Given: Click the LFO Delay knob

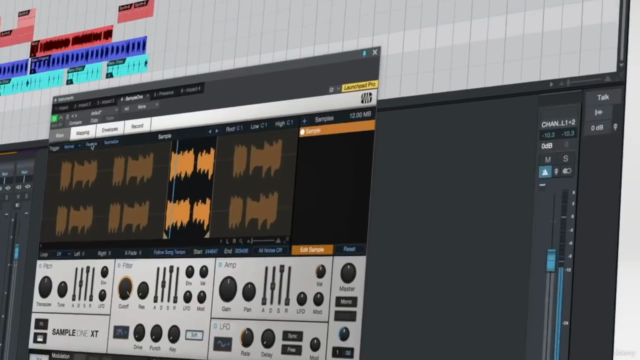Looking at the screenshot, I should [x=268, y=339].
